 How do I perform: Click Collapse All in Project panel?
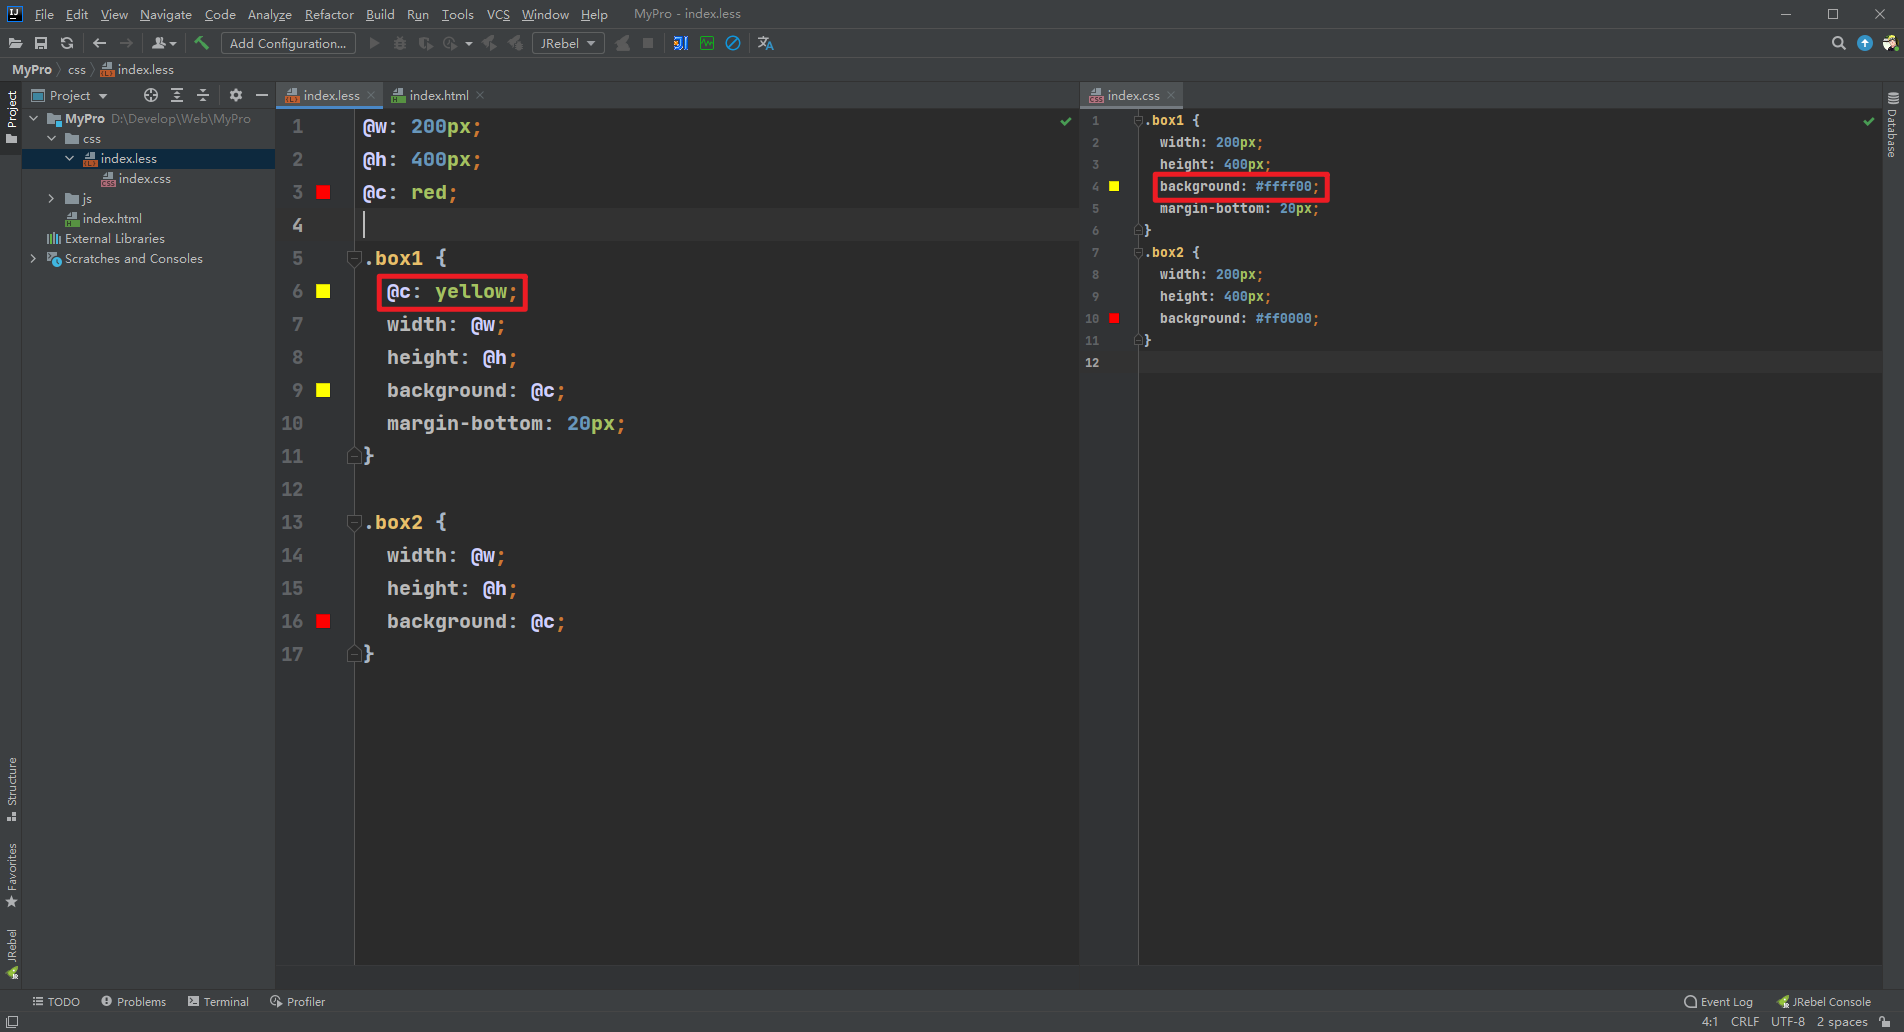[x=203, y=95]
